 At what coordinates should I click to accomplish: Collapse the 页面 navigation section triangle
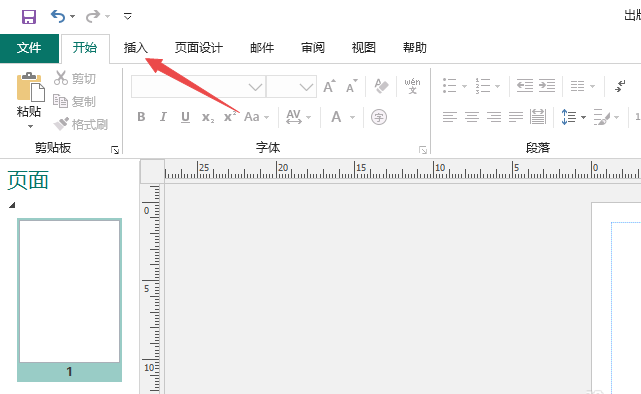(x=12, y=205)
